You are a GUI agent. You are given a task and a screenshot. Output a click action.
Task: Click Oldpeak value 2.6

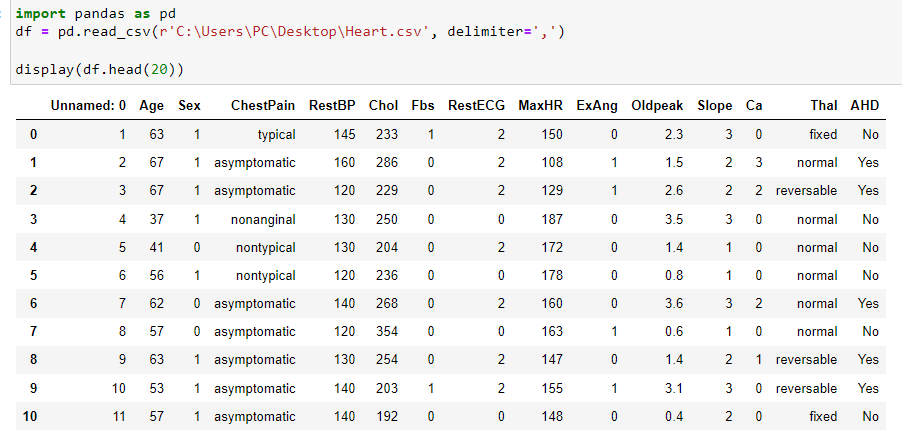tap(674, 191)
